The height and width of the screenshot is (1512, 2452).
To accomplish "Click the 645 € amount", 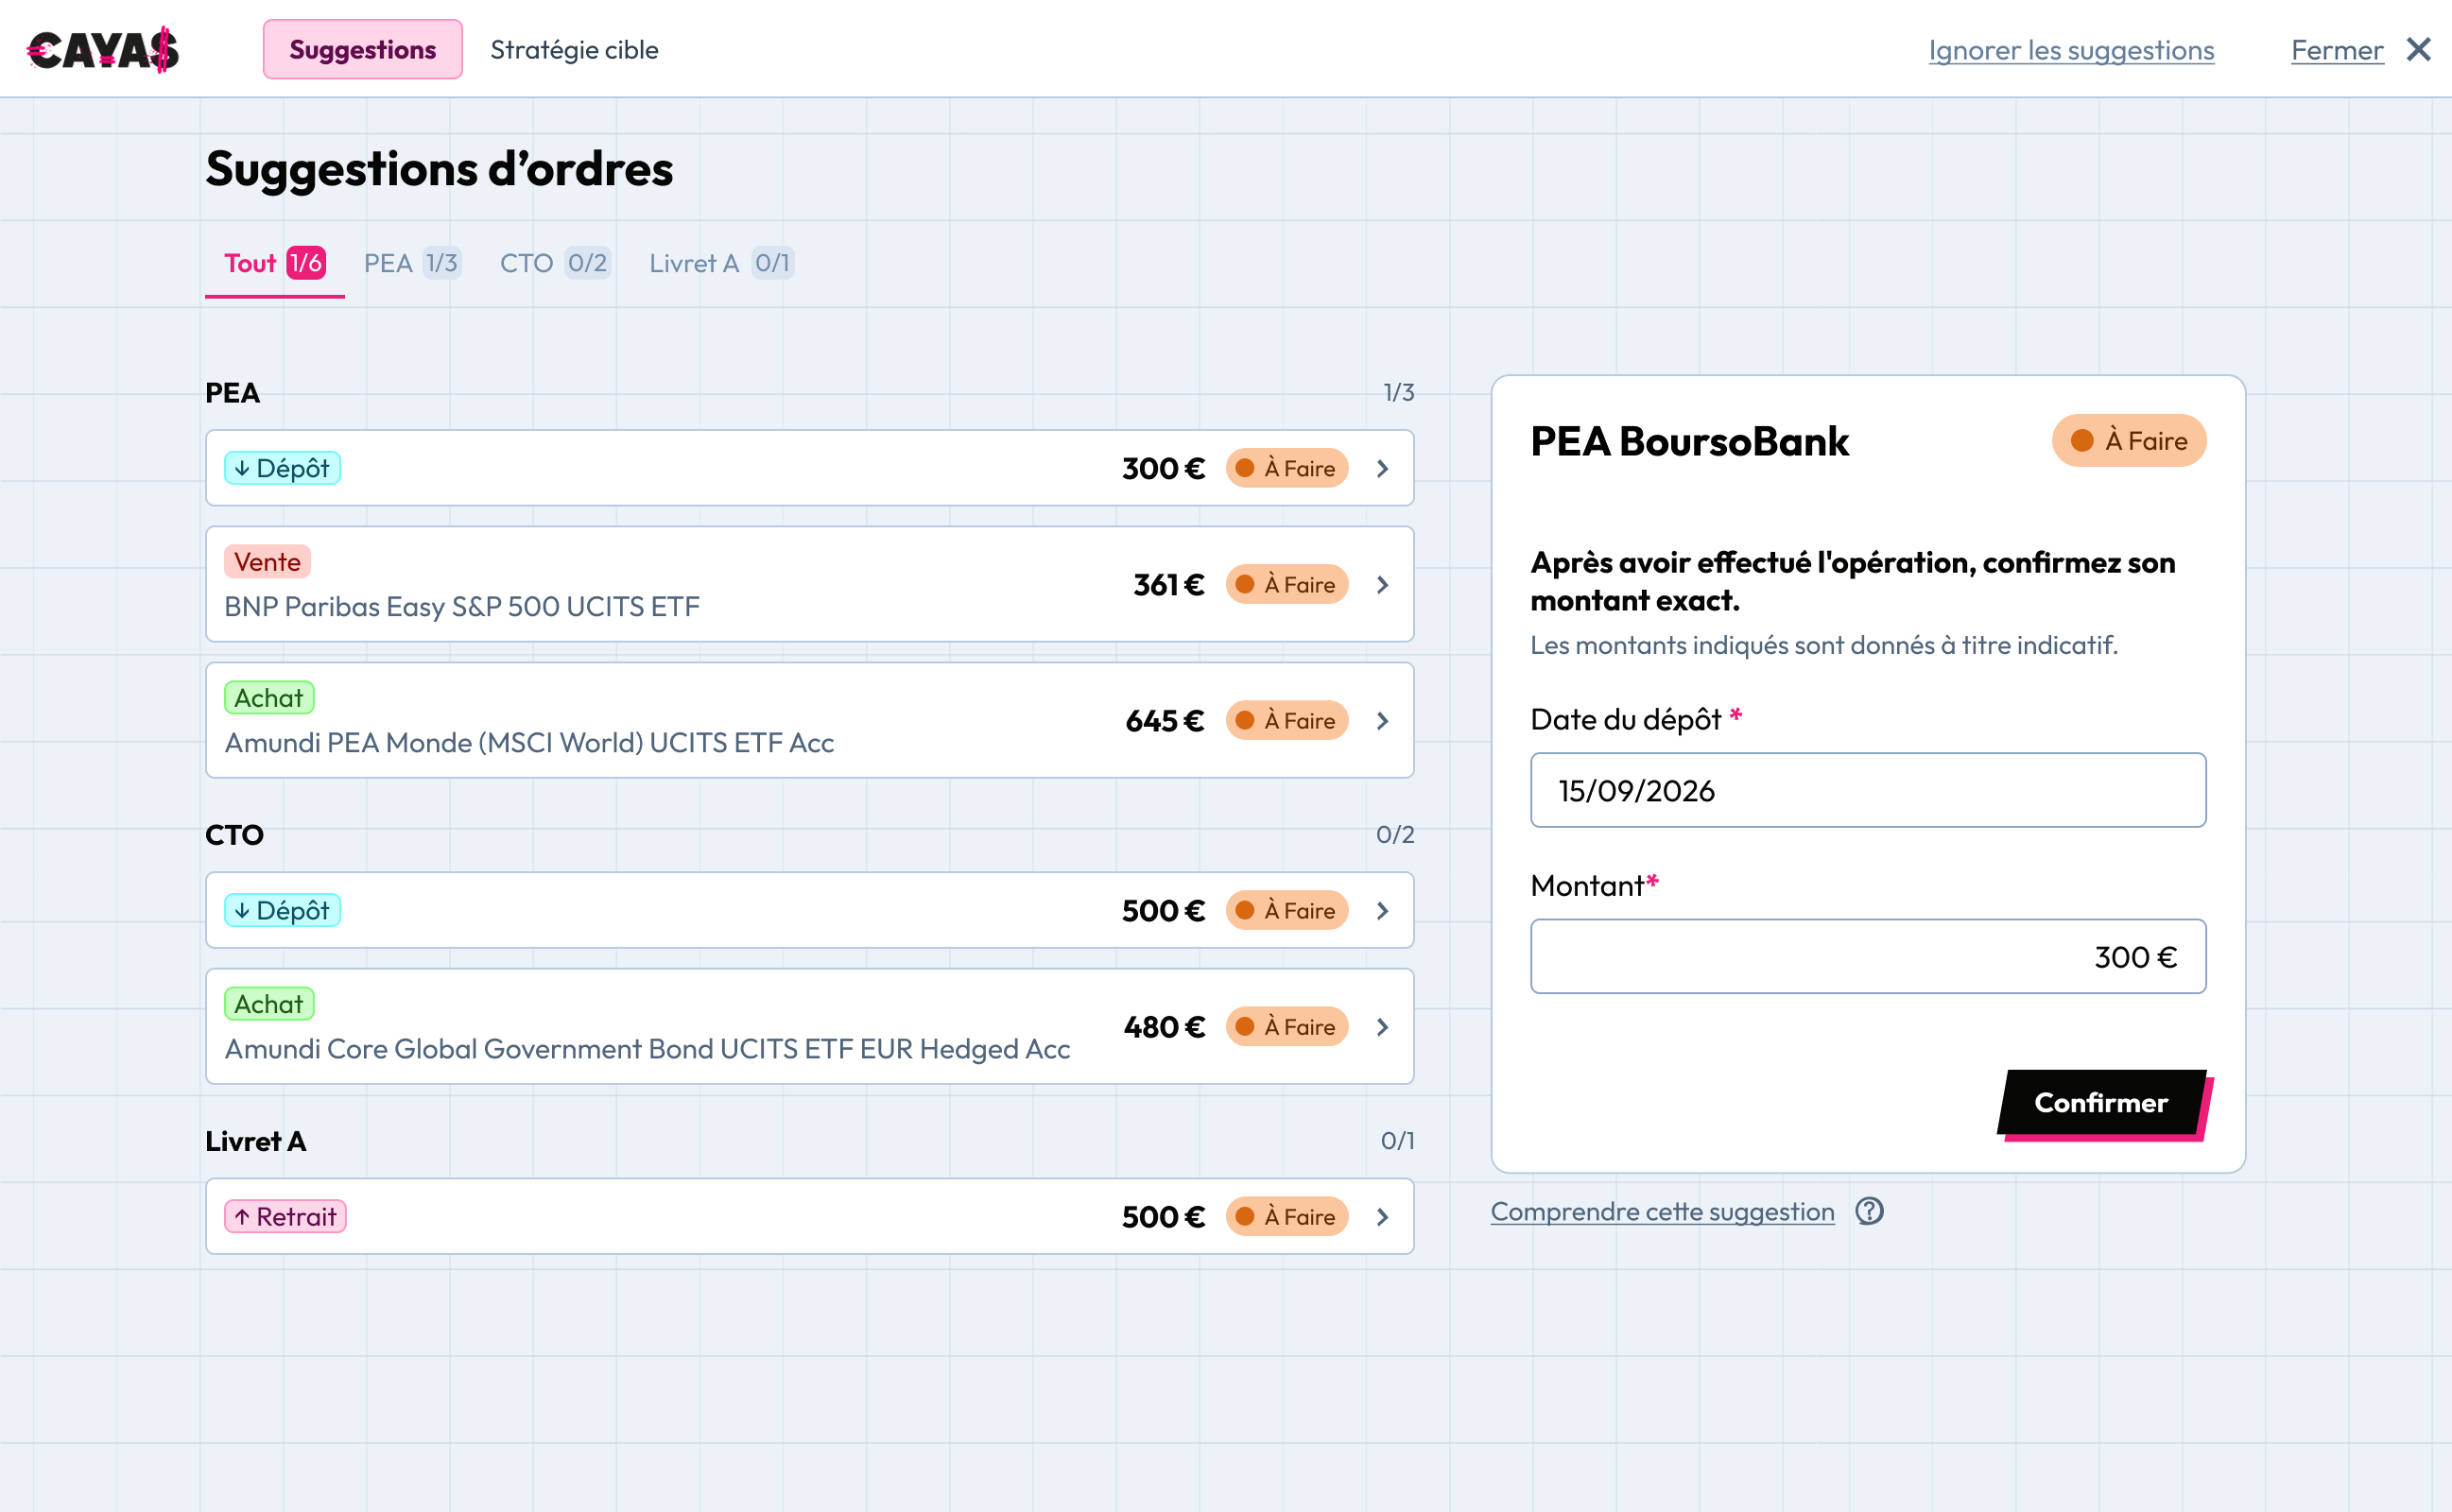I will pyautogui.click(x=1165, y=720).
